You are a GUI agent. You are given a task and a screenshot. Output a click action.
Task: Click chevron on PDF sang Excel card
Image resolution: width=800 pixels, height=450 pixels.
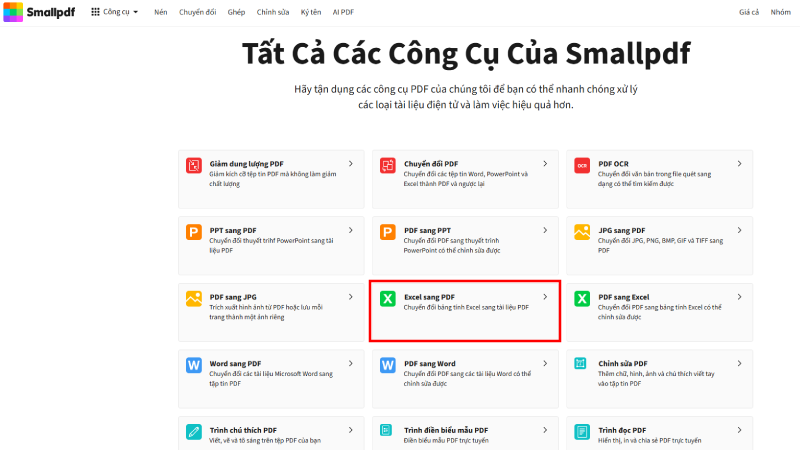(x=740, y=297)
